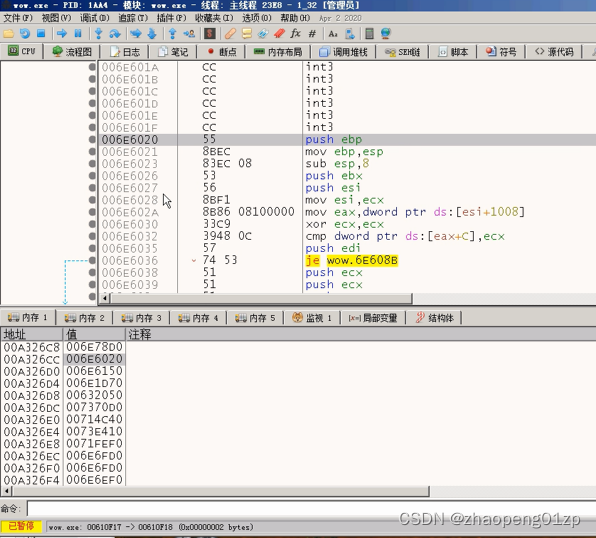This screenshot has width=596, height=538.
Task: Click the 注释 column header
Action: click(360, 334)
